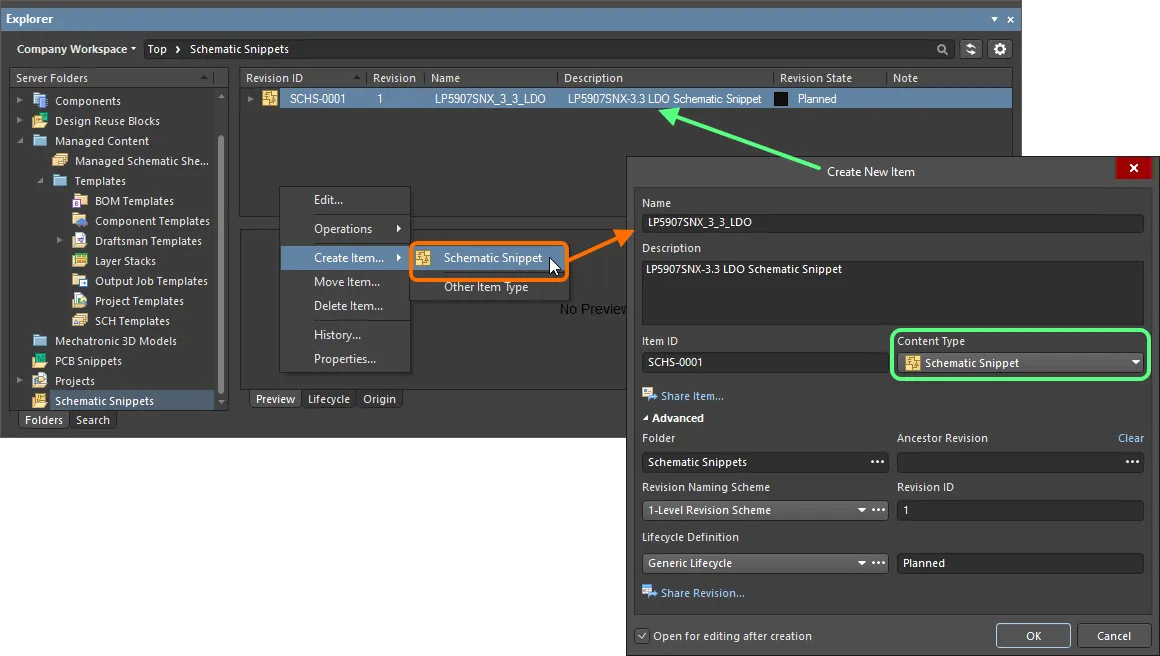Click Cancel in Create New Item dialog
This screenshot has height=656, width=1160.
pos(1113,635)
